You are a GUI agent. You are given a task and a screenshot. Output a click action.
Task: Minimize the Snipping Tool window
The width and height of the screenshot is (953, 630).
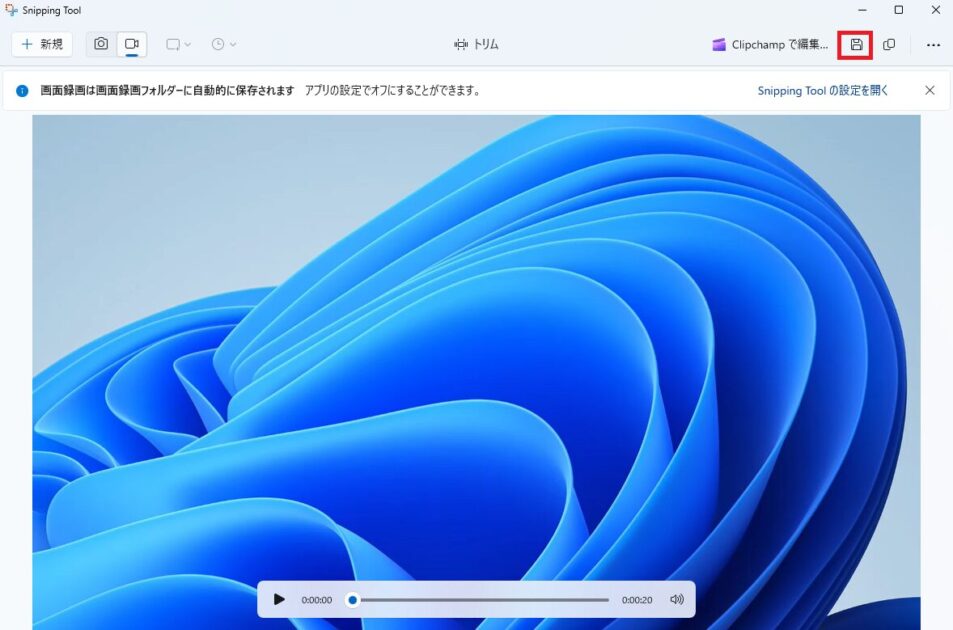862,10
